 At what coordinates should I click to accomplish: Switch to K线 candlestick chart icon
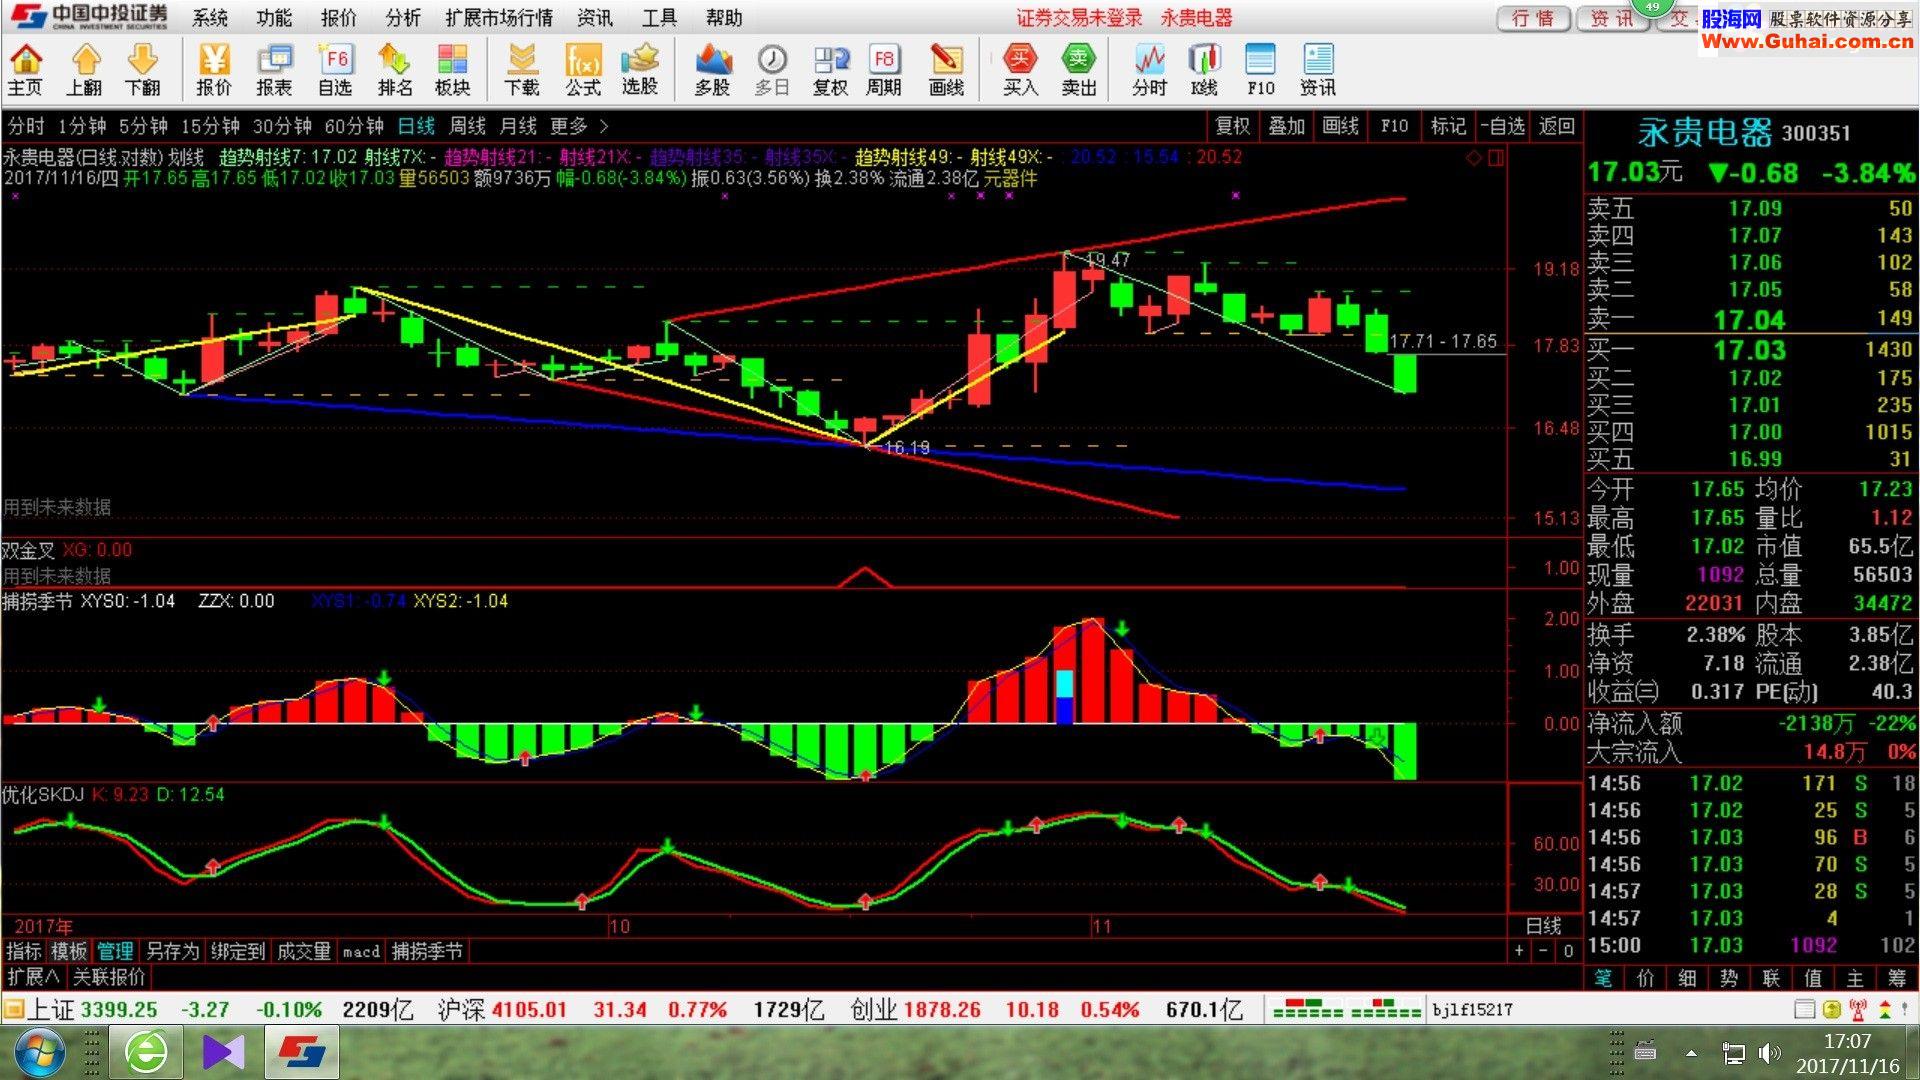coord(1204,70)
